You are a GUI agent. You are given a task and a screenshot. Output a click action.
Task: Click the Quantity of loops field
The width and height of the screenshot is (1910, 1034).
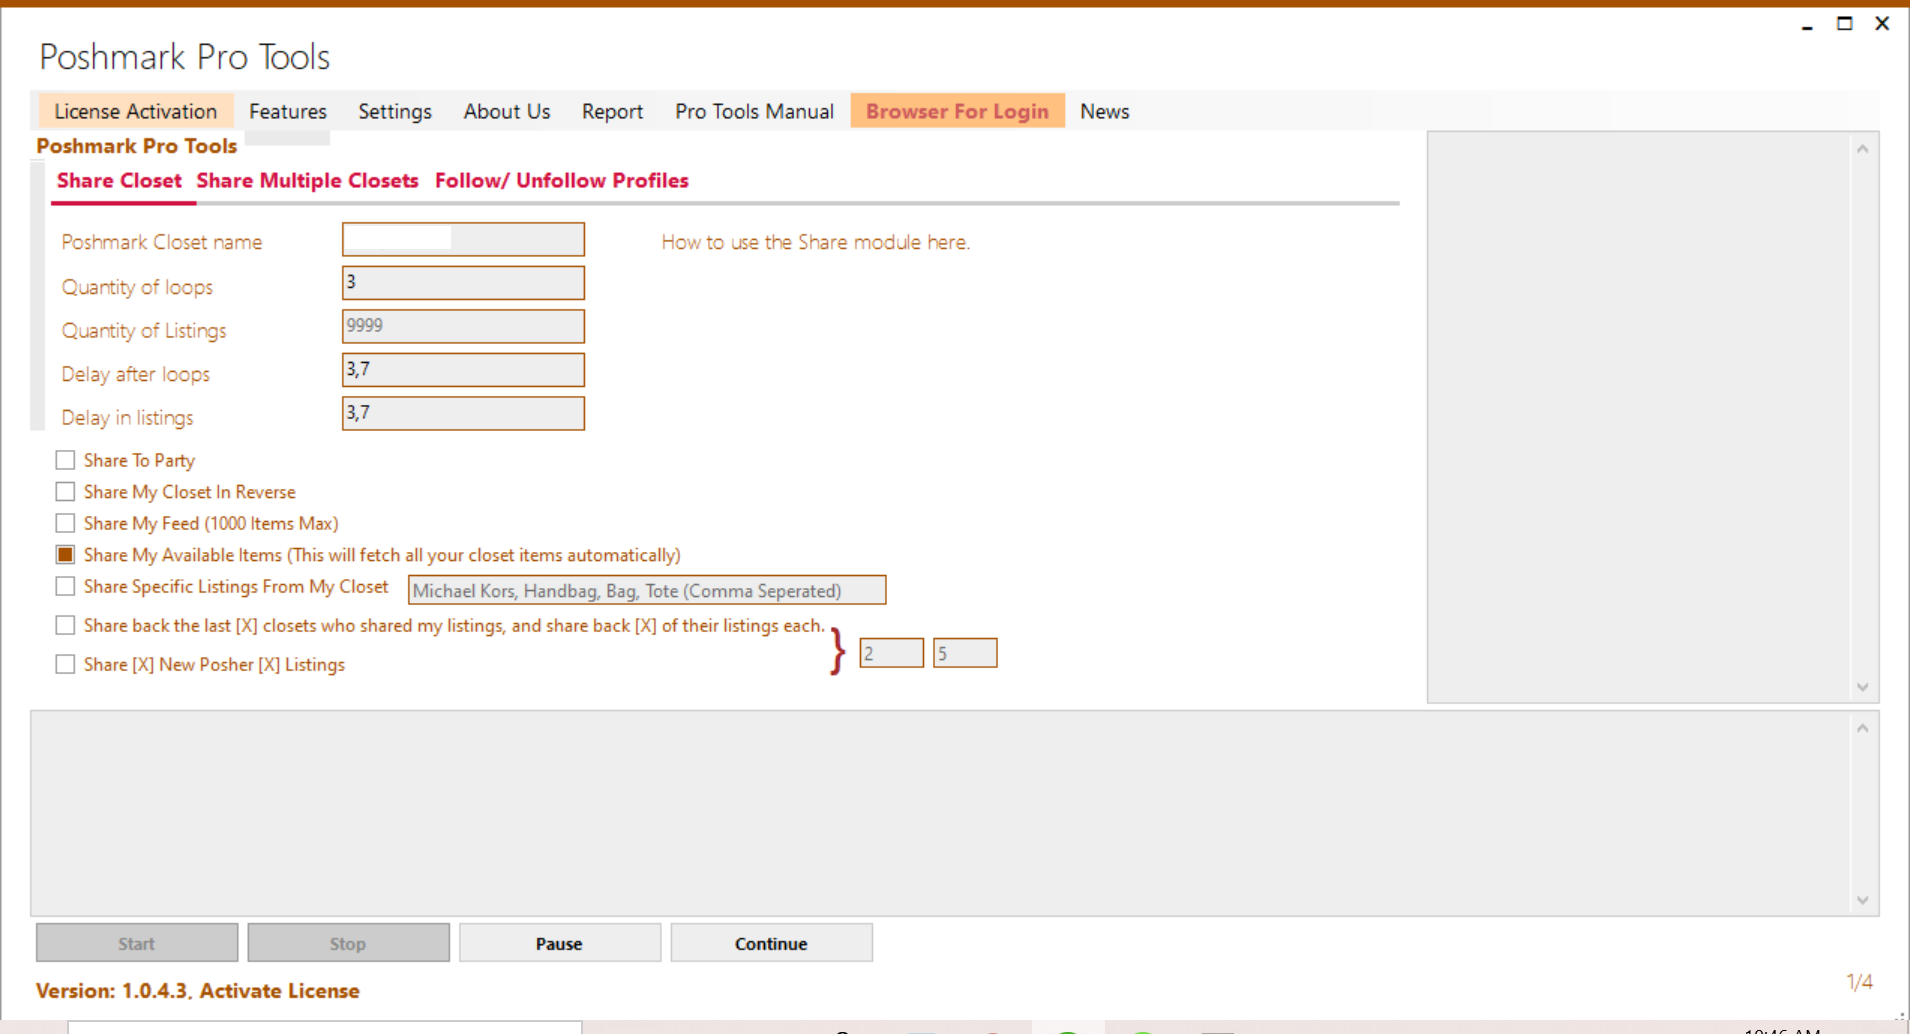463,283
